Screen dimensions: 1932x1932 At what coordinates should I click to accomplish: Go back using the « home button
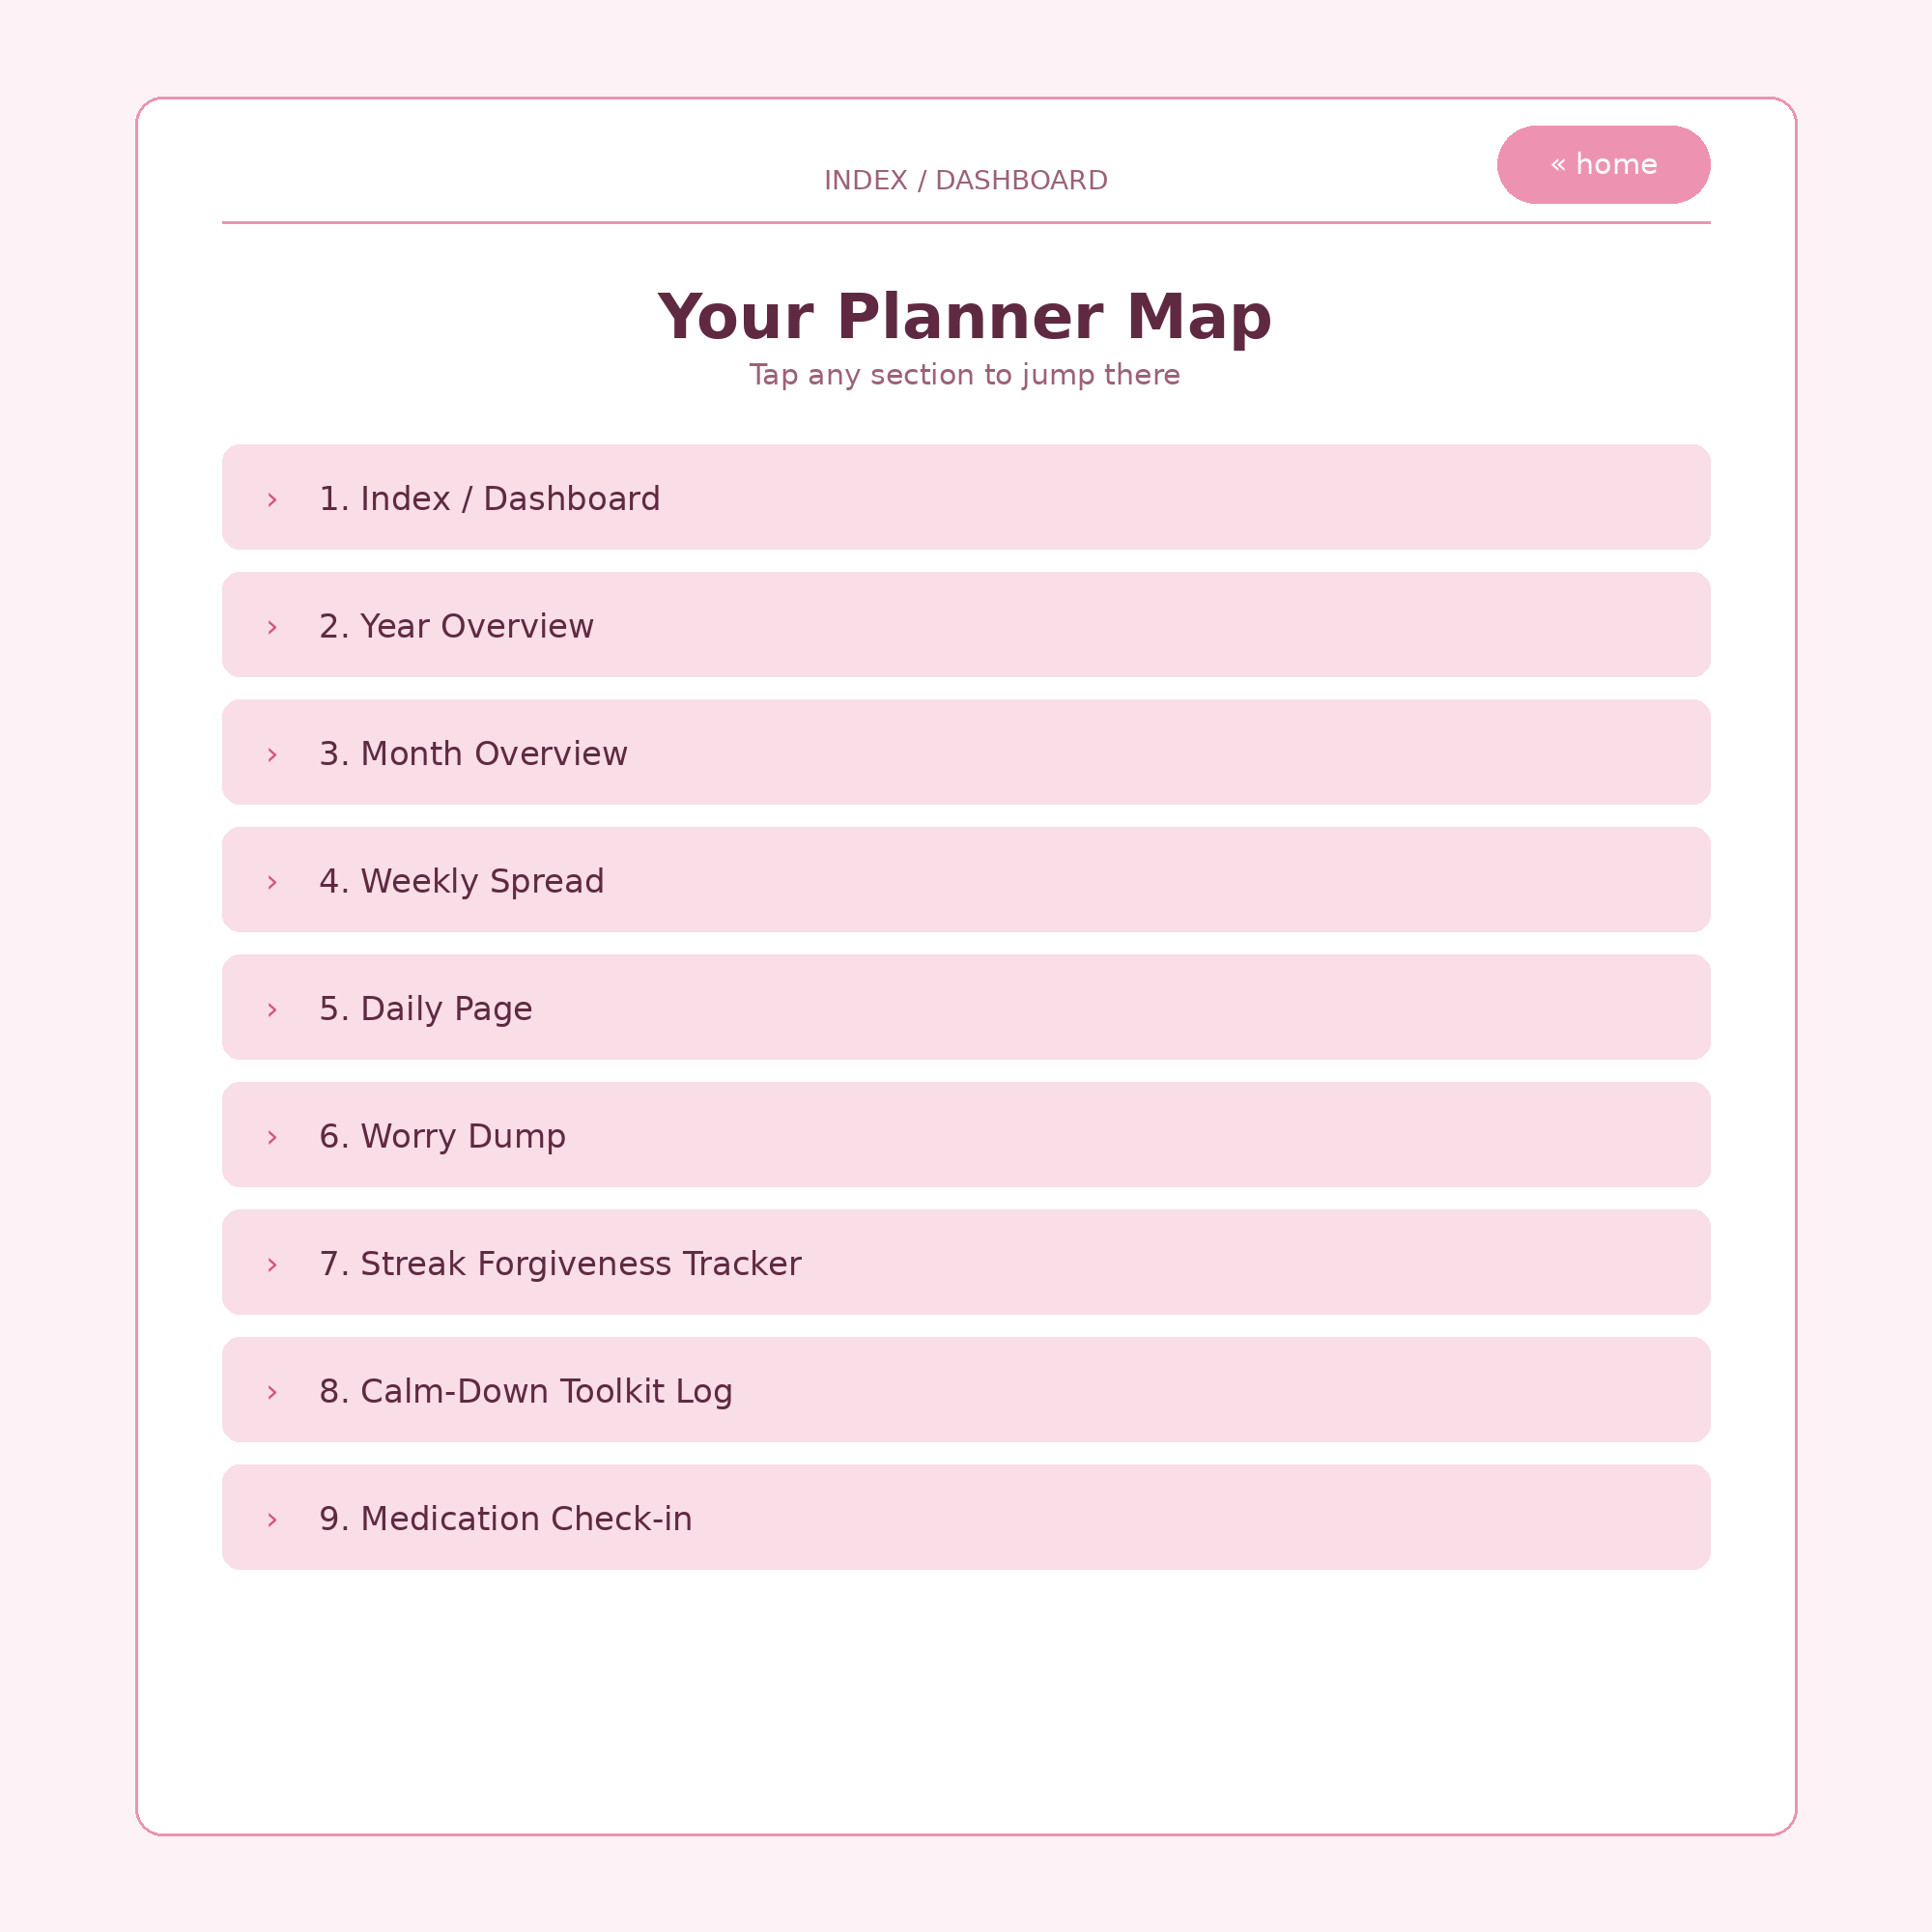tap(1603, 165)
